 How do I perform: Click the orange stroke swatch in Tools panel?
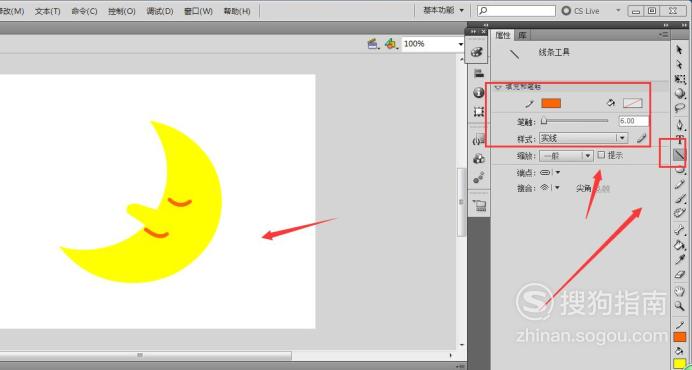coord(680,337)
